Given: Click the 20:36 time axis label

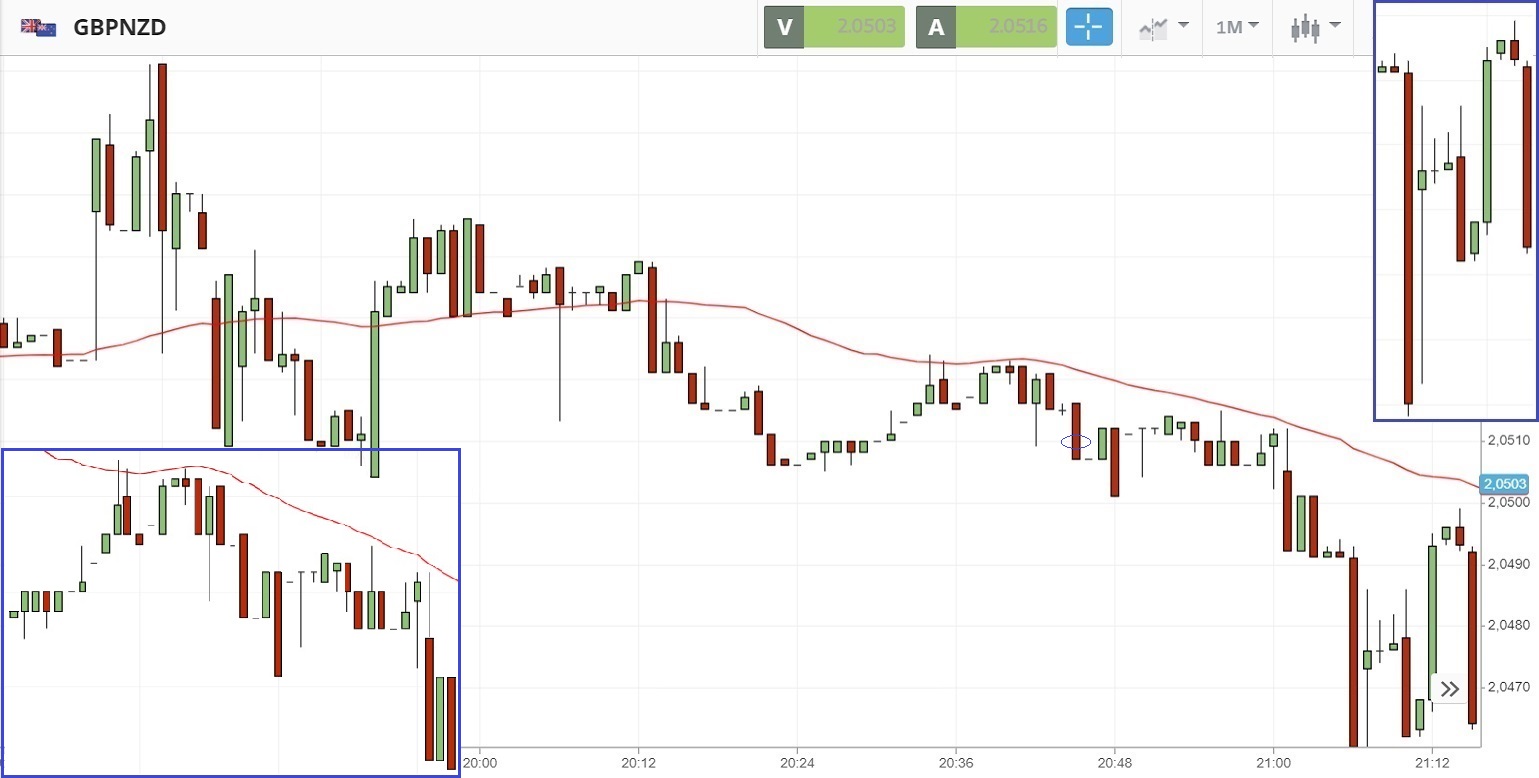Looking at the screenshot, I should 956,763.
